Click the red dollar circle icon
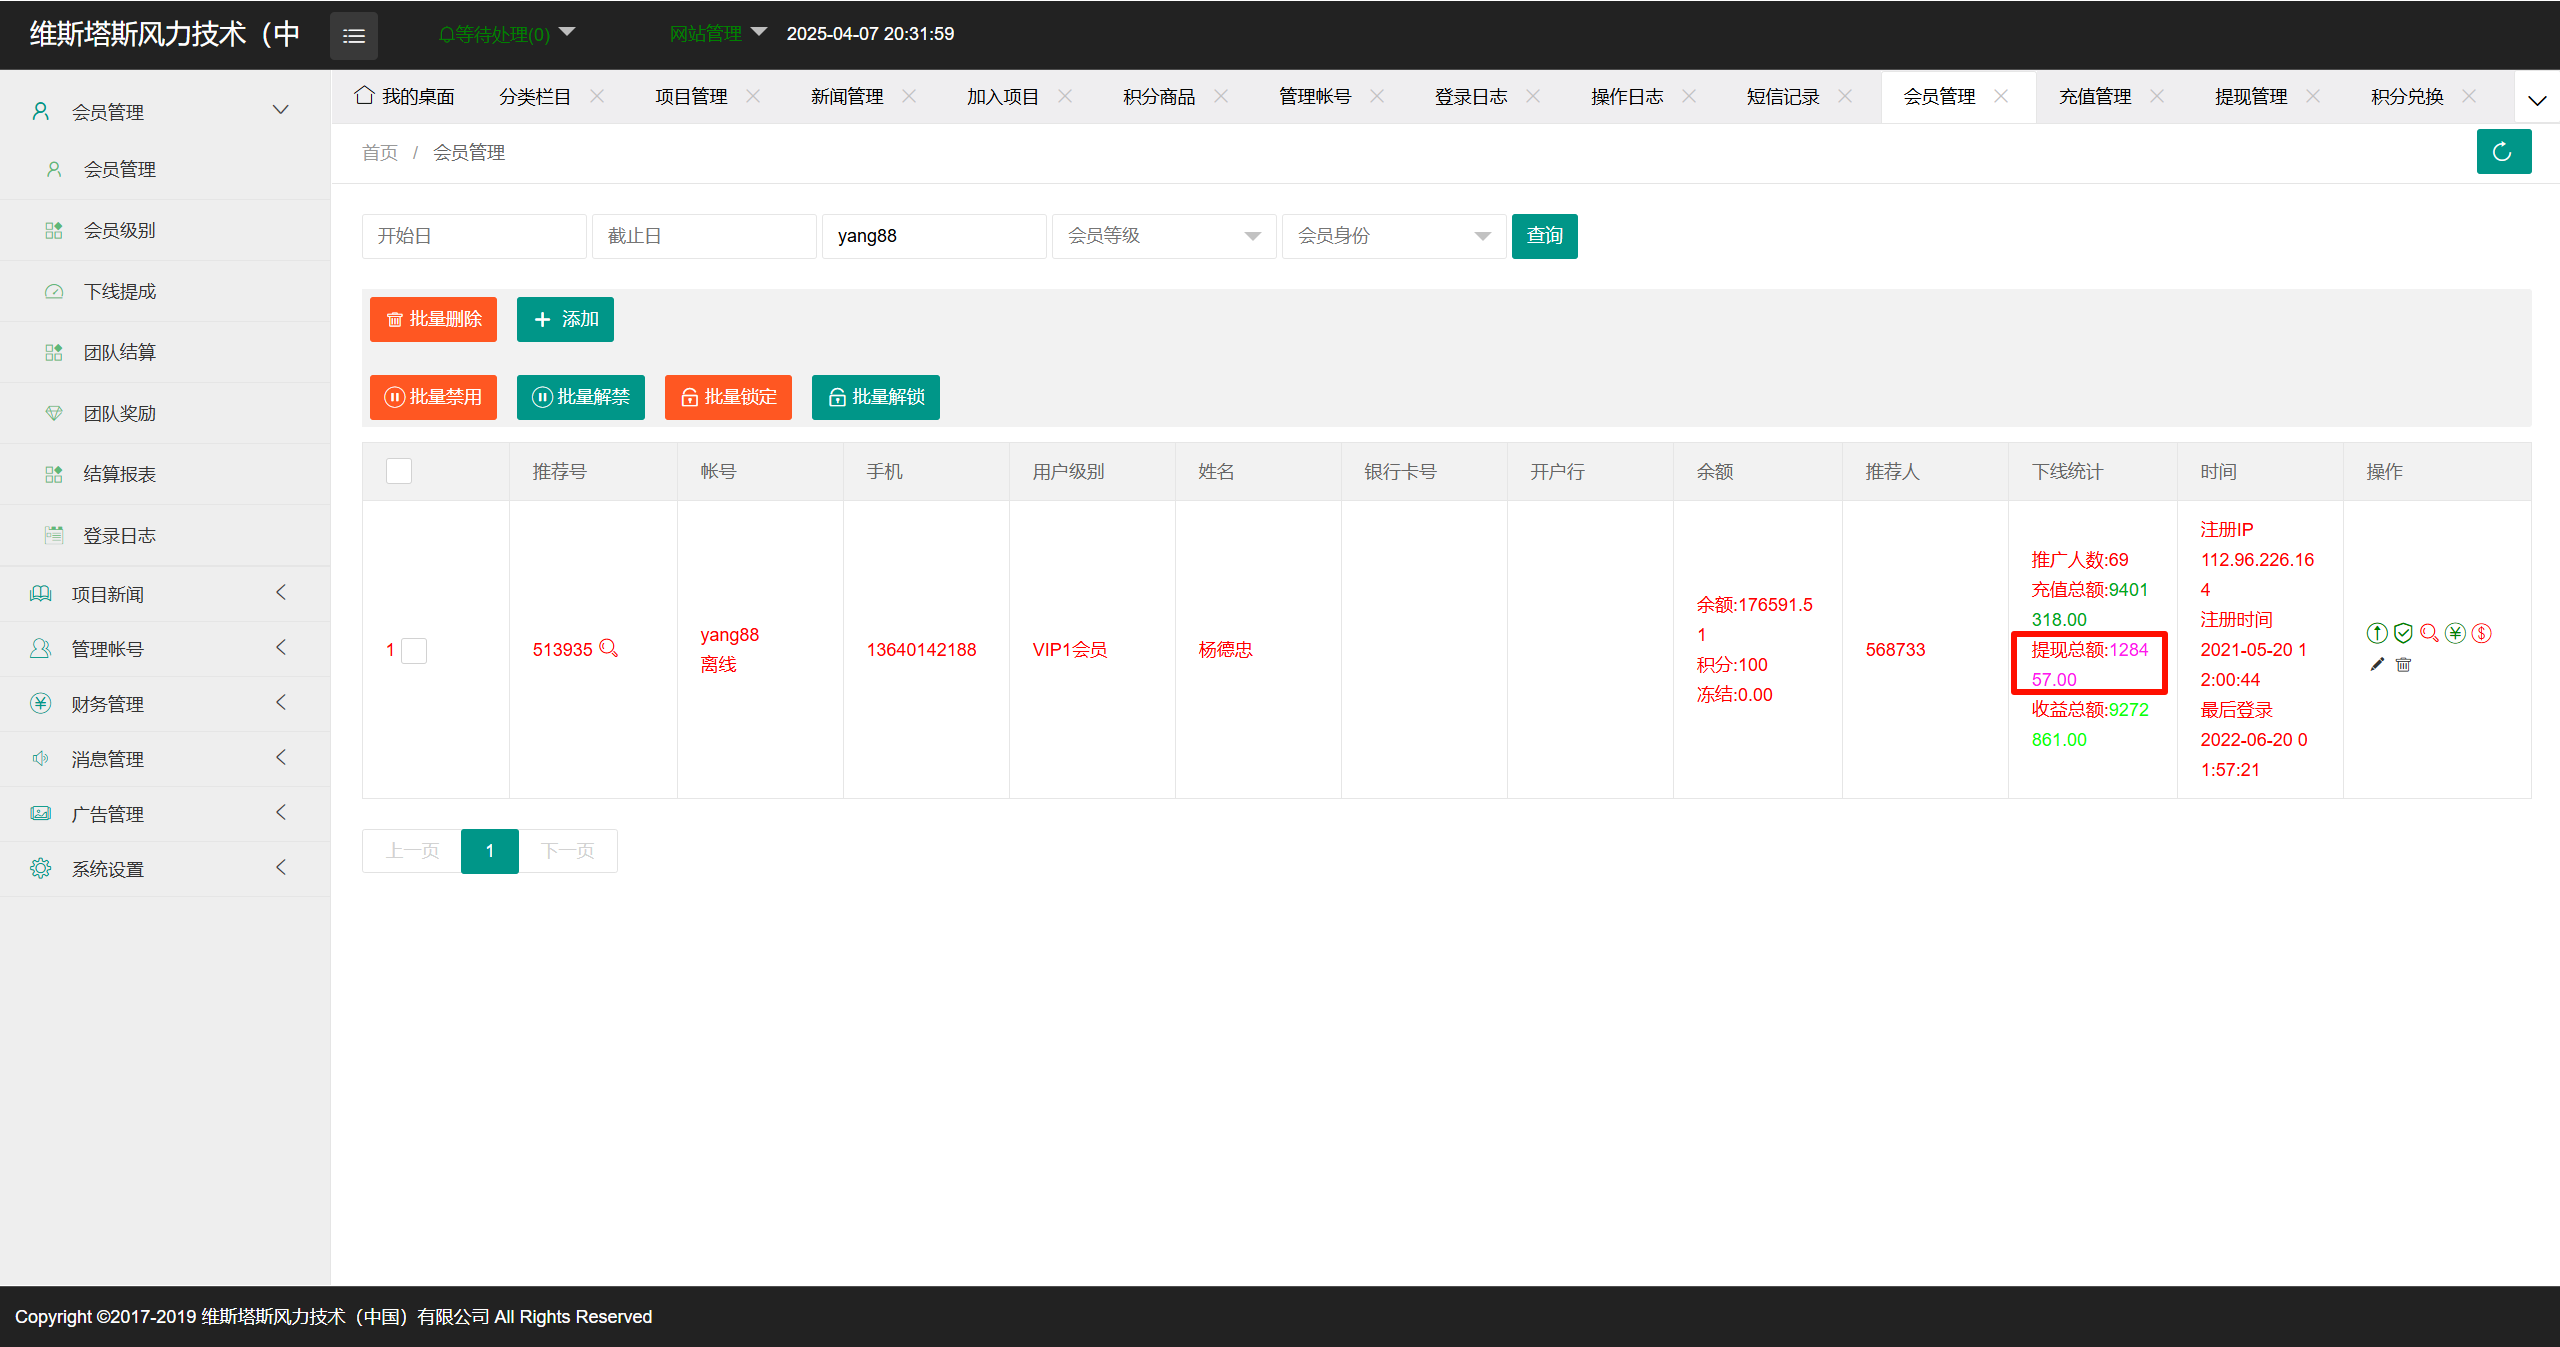This screenshot has height=1347, width=2560. 2481,633
